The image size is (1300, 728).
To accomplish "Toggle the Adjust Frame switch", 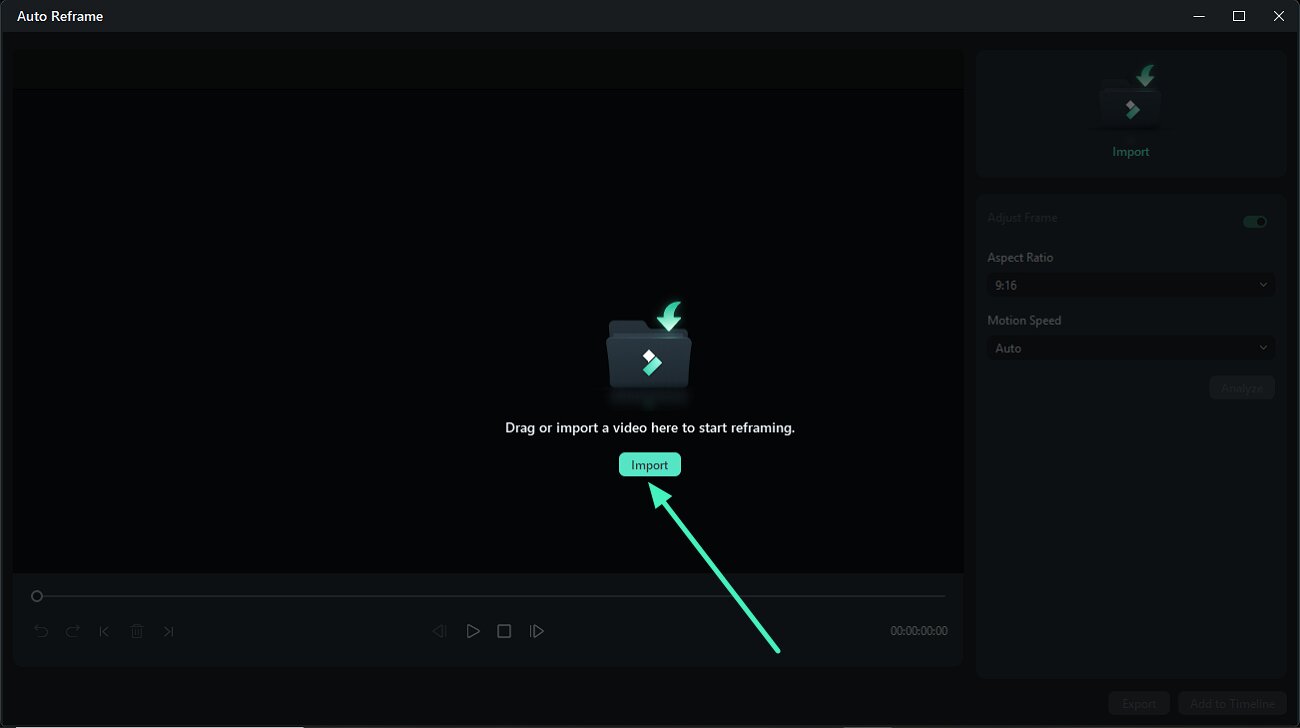I will coord(1255,222).
